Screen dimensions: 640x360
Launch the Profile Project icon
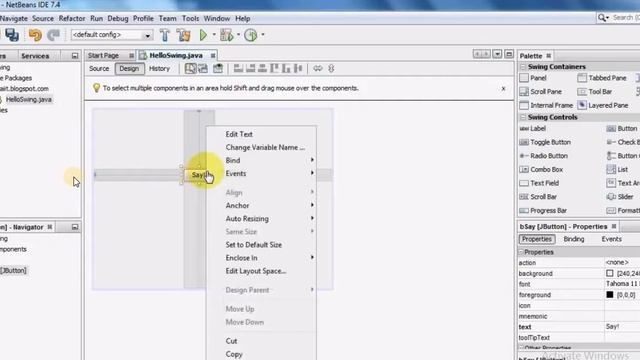pos(251,35)
